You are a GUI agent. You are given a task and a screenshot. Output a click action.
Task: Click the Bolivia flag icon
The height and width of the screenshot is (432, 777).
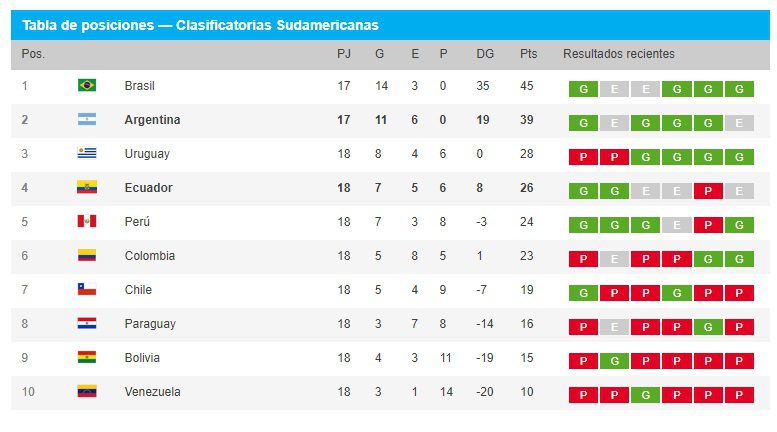[x=87, y=358]
